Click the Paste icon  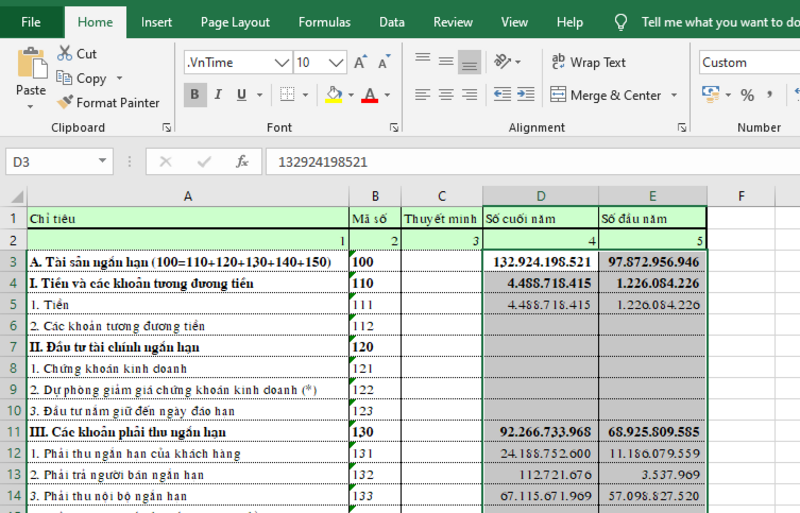pos(31,65)
